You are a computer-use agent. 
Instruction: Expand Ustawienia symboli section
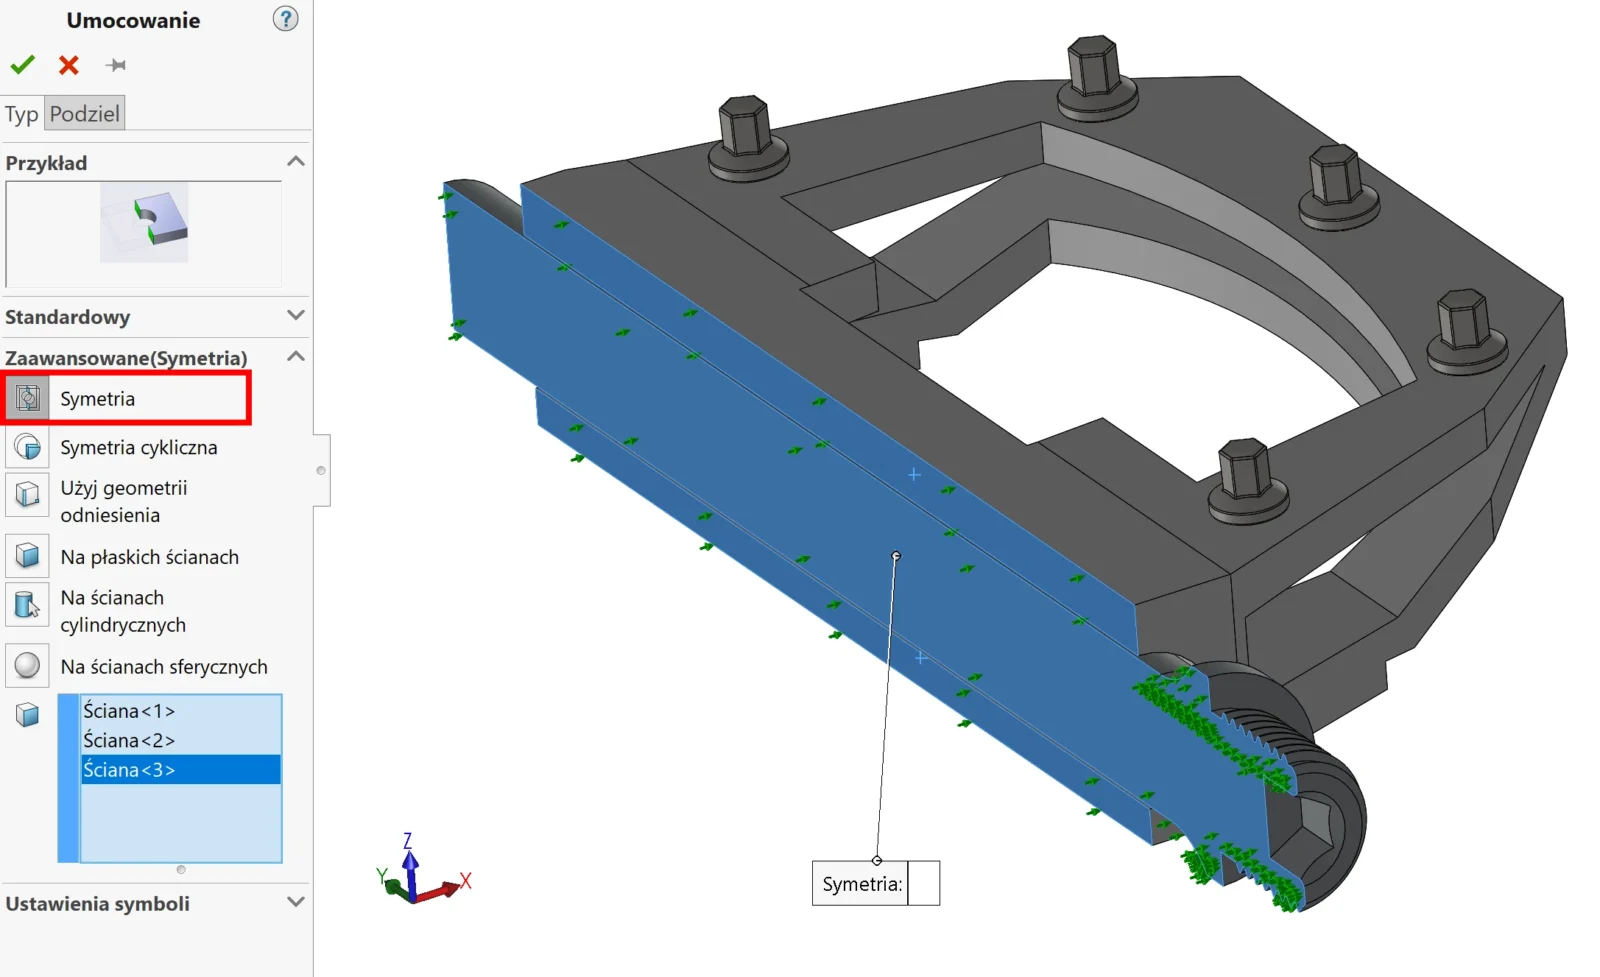point(296,902)
